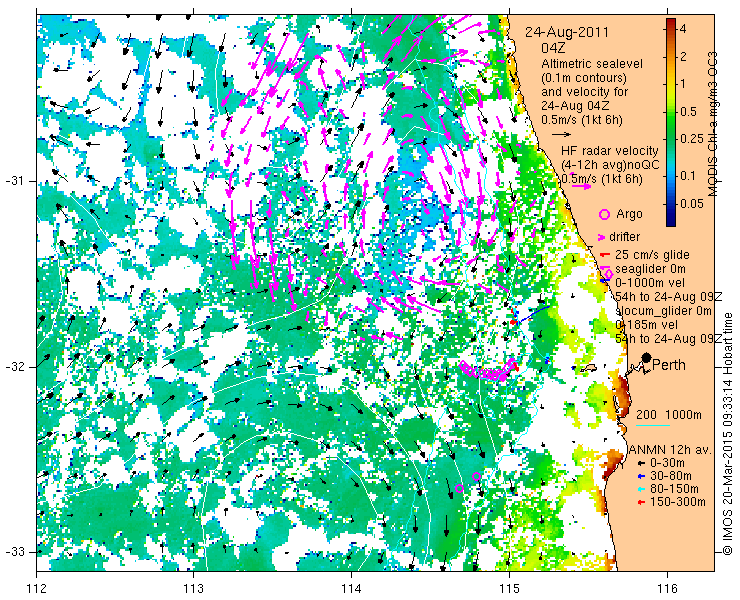Image resolution: width=740 pixels, height=600 pixels.
Task: Click the colorbar tick label '0.05'
Action: coord(691,203)
